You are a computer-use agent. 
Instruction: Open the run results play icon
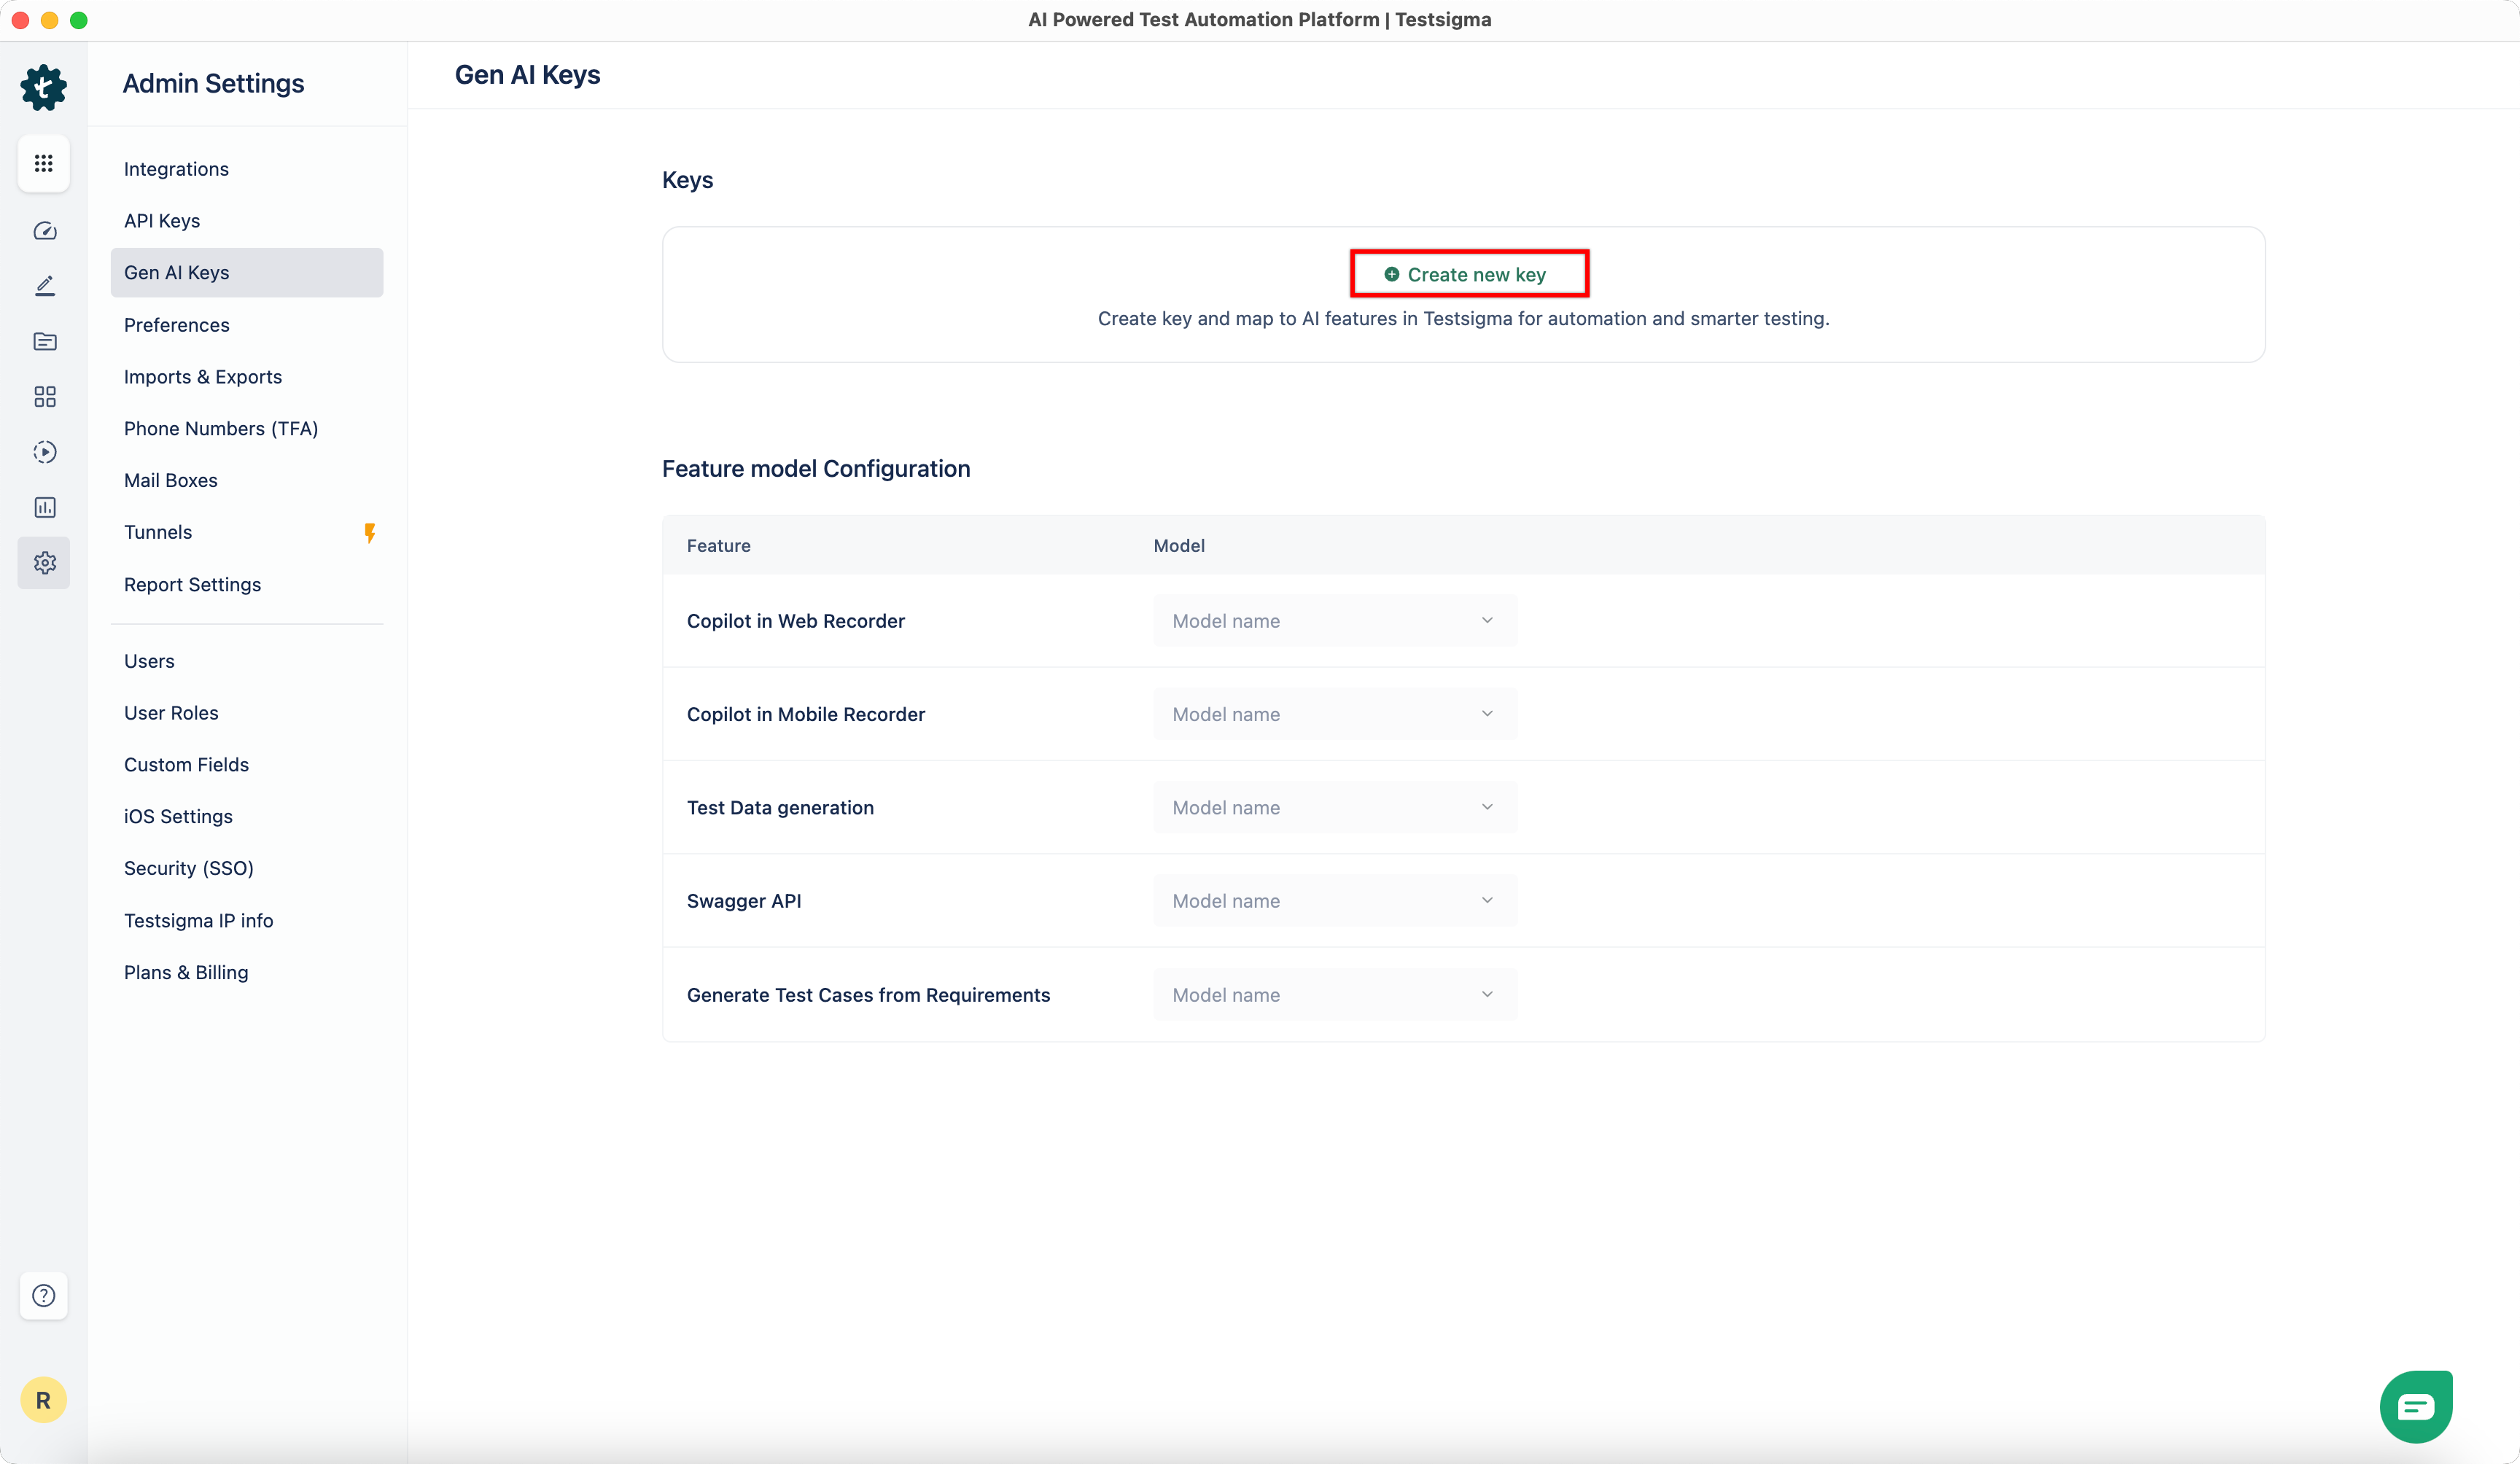pos(44,452)
